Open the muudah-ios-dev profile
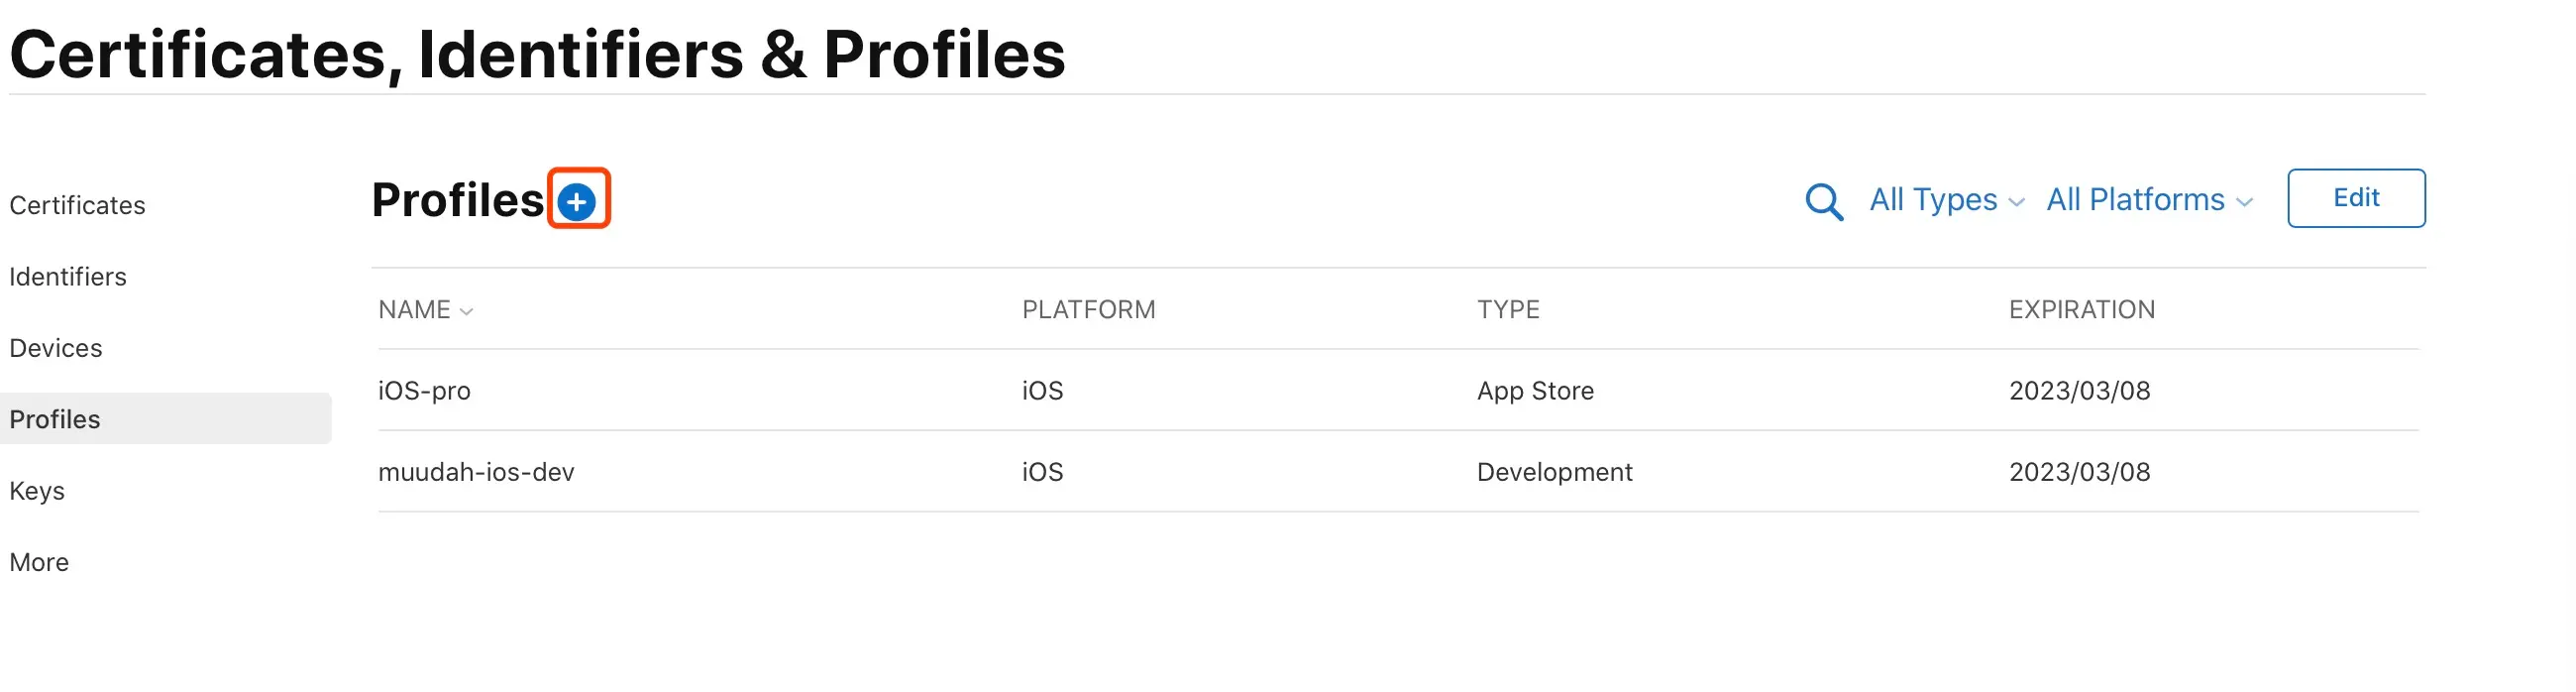The width and height of the screenshot is (2576, 692). click(476, 472)
